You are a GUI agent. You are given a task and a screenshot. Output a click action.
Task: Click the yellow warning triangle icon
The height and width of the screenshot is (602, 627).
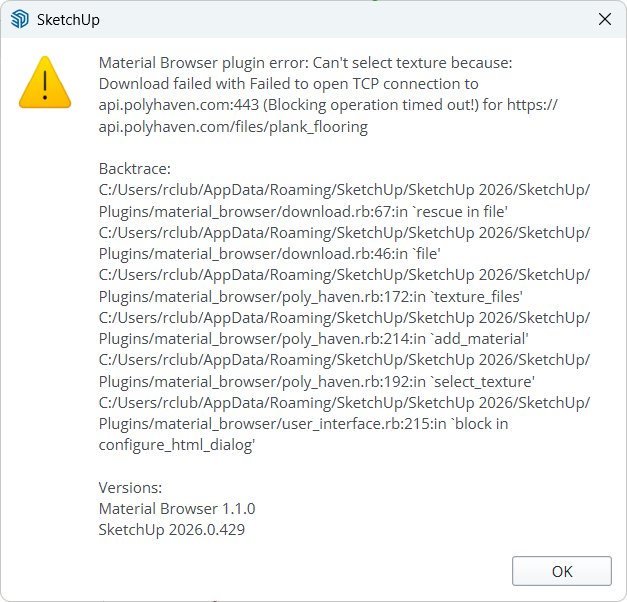(x=46, y=82)
